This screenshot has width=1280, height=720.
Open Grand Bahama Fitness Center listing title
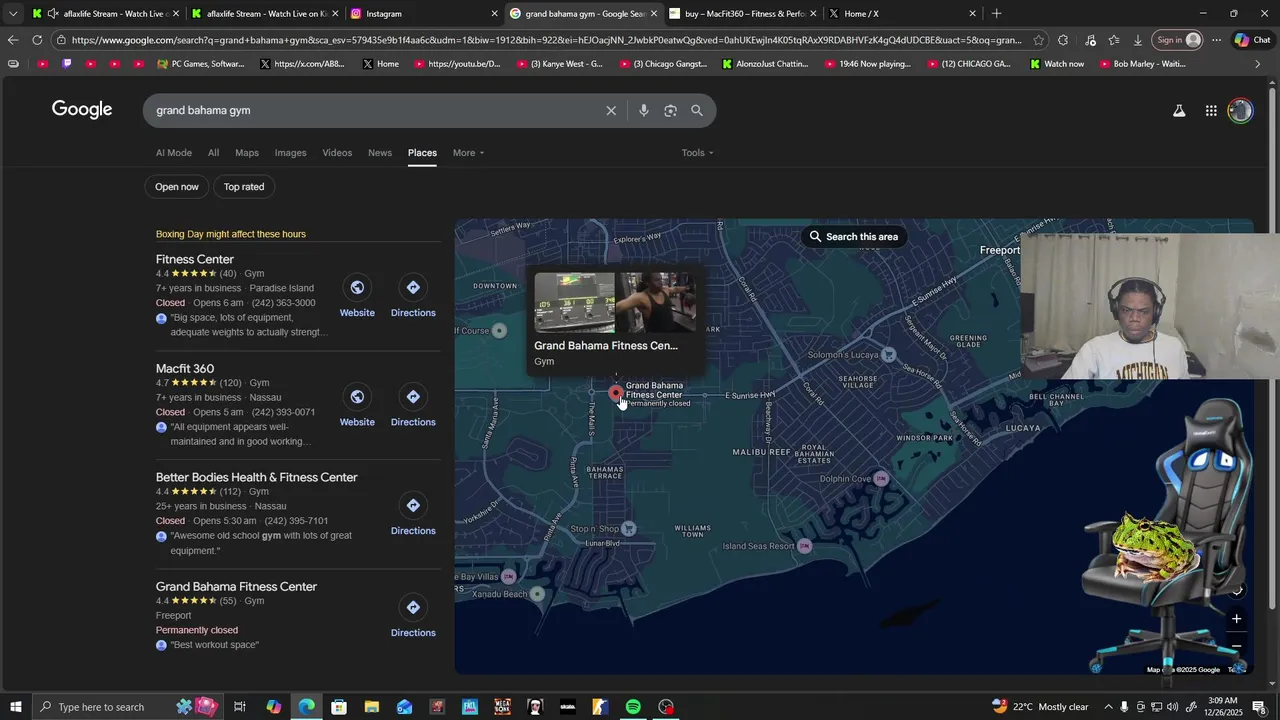click(x=237, y=587)
